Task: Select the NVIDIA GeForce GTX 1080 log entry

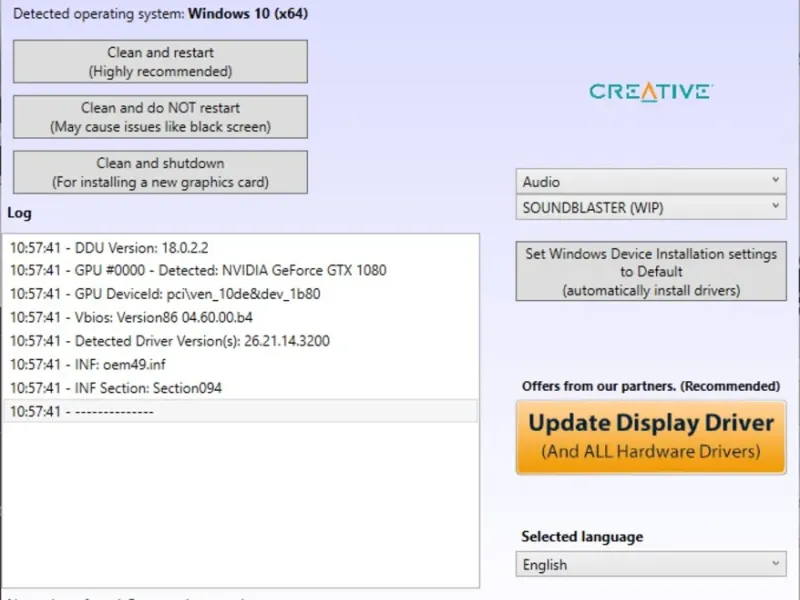Action: pos(240,270)
